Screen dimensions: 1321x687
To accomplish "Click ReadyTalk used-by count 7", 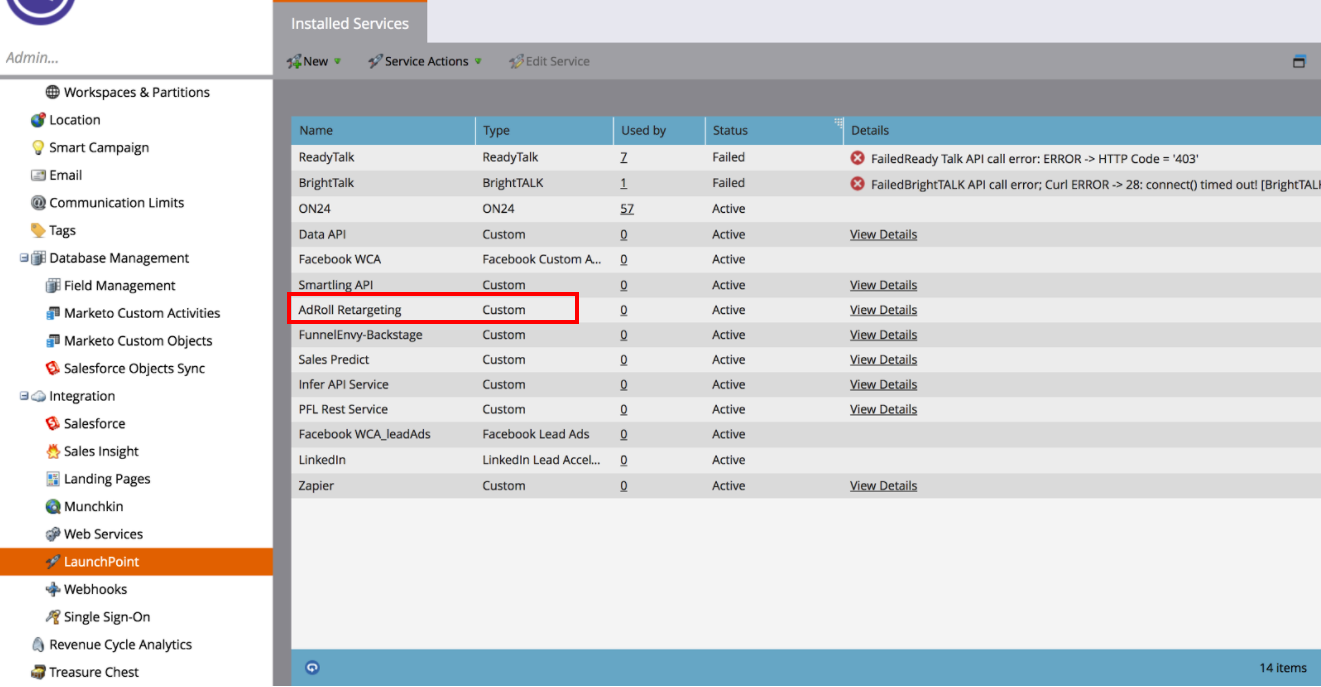I will [x=624, y=158].
